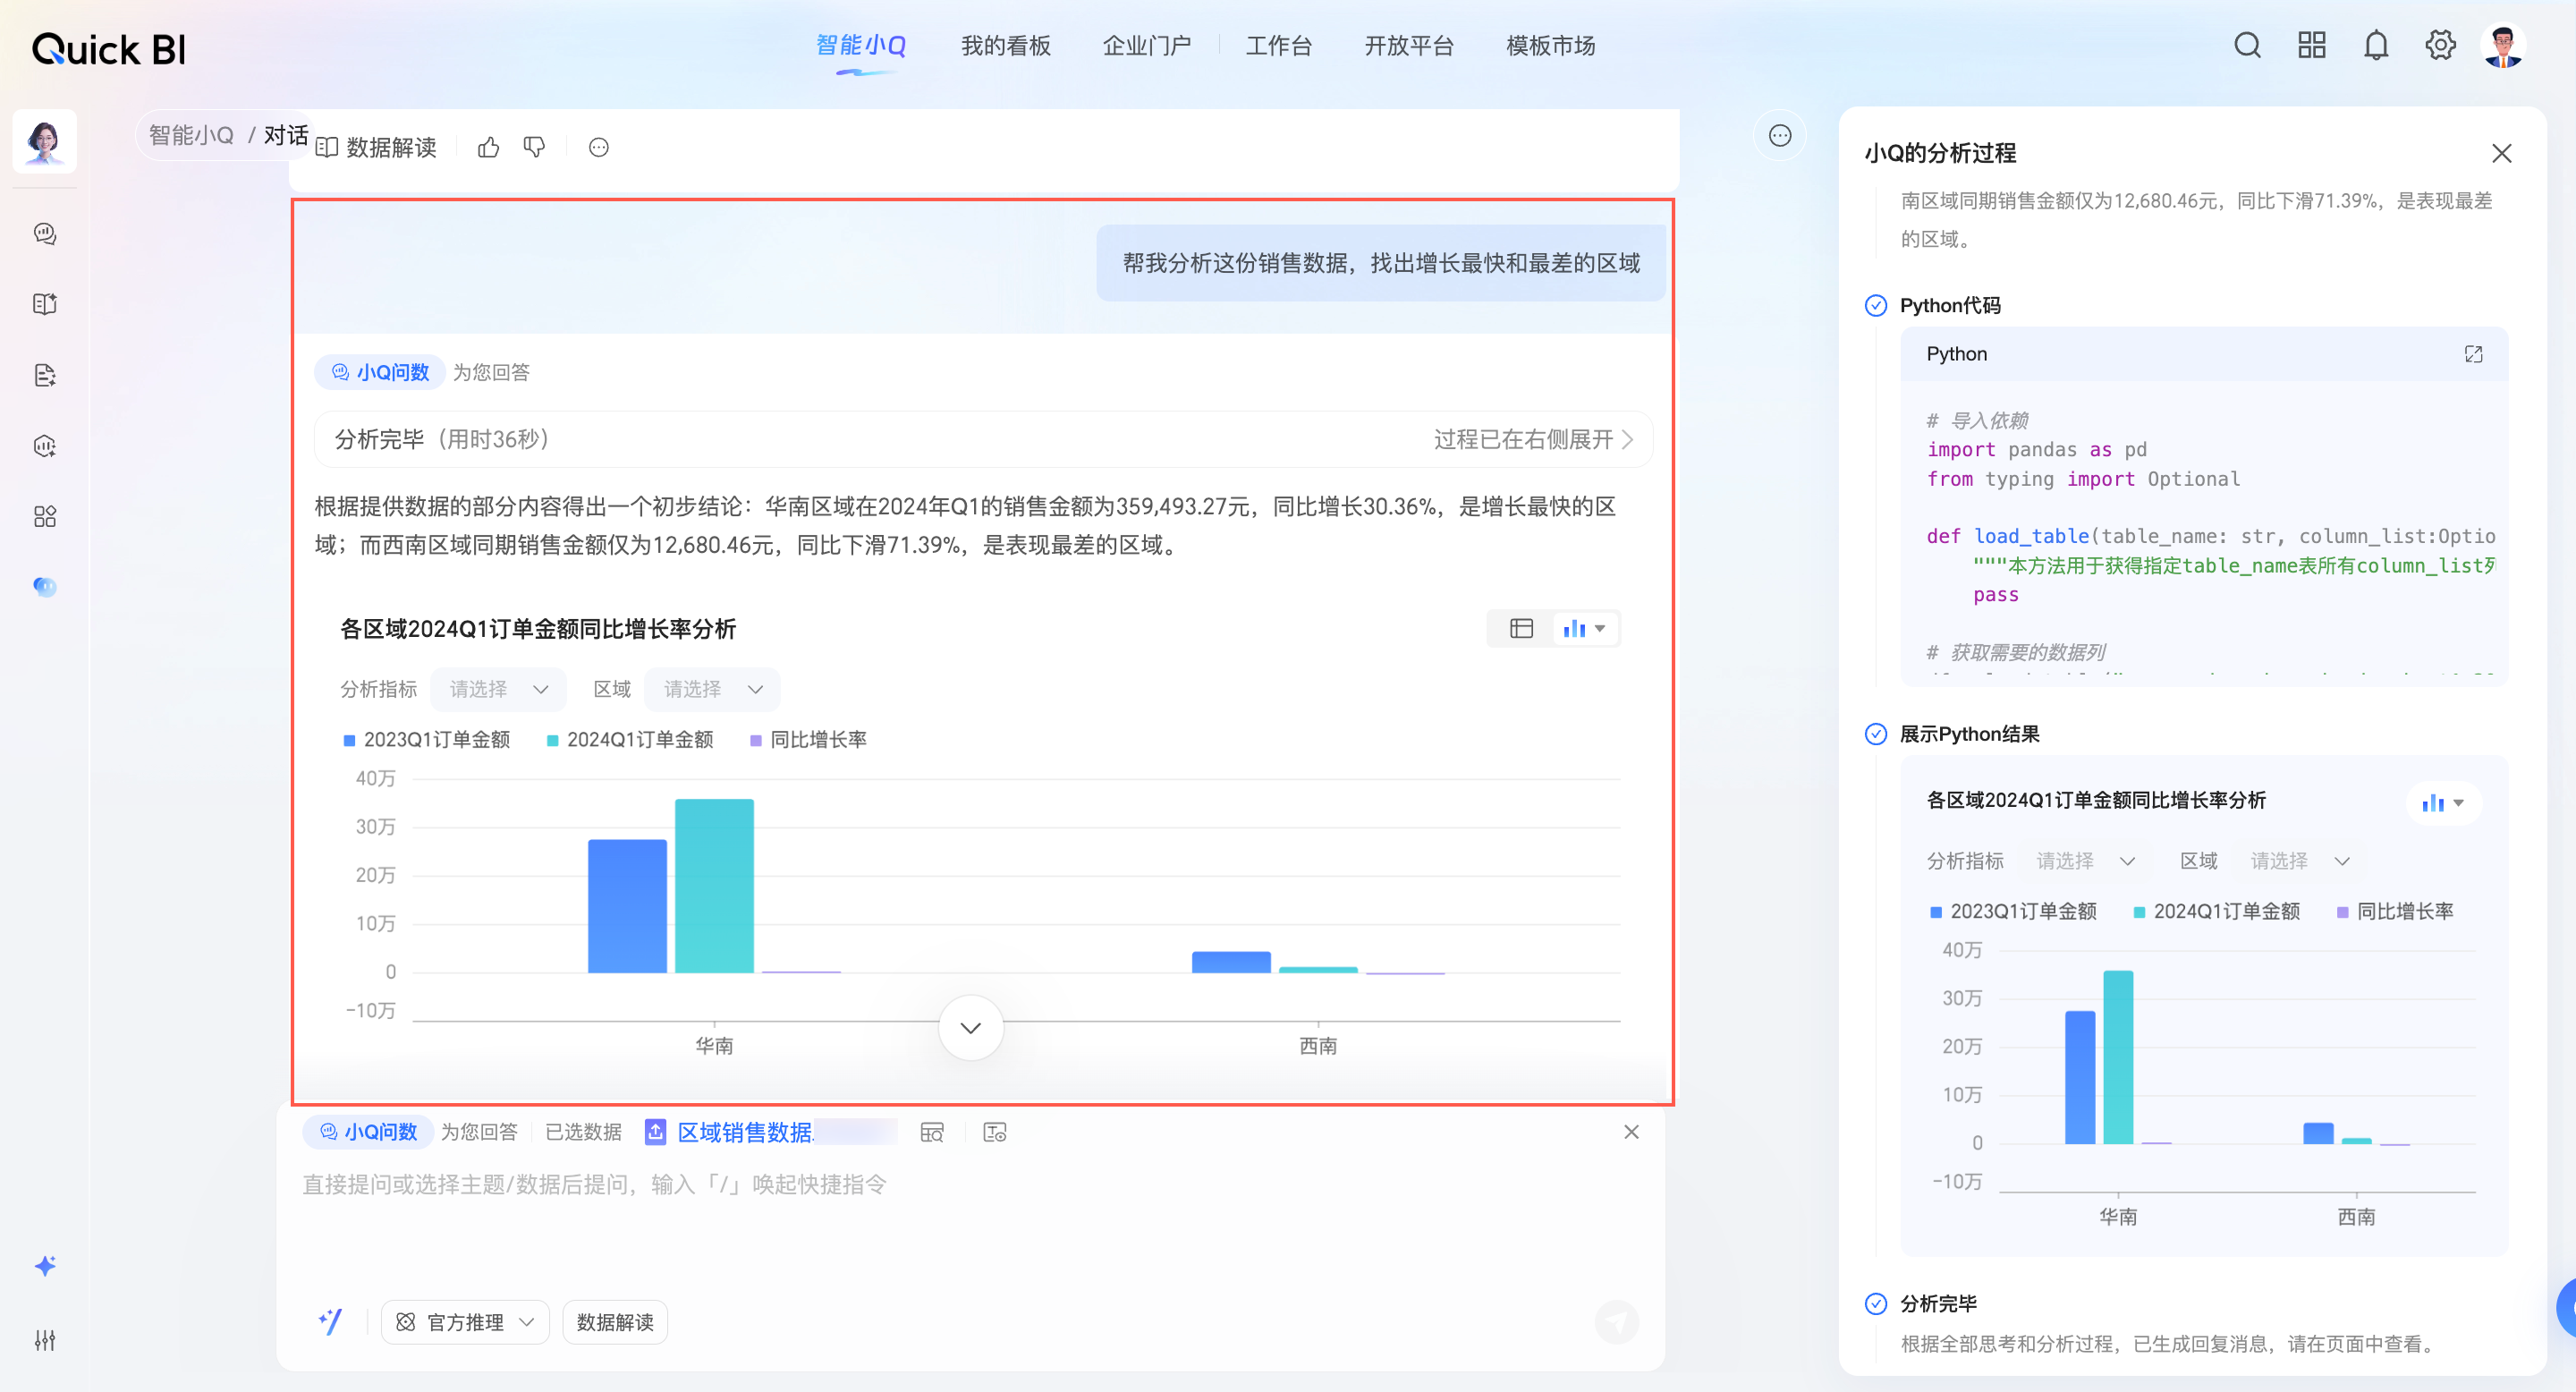Click the 分析完毕 step checkmark in side panel
The height and width of the screenshot is (1392, 2576).
(1876, 1304)
